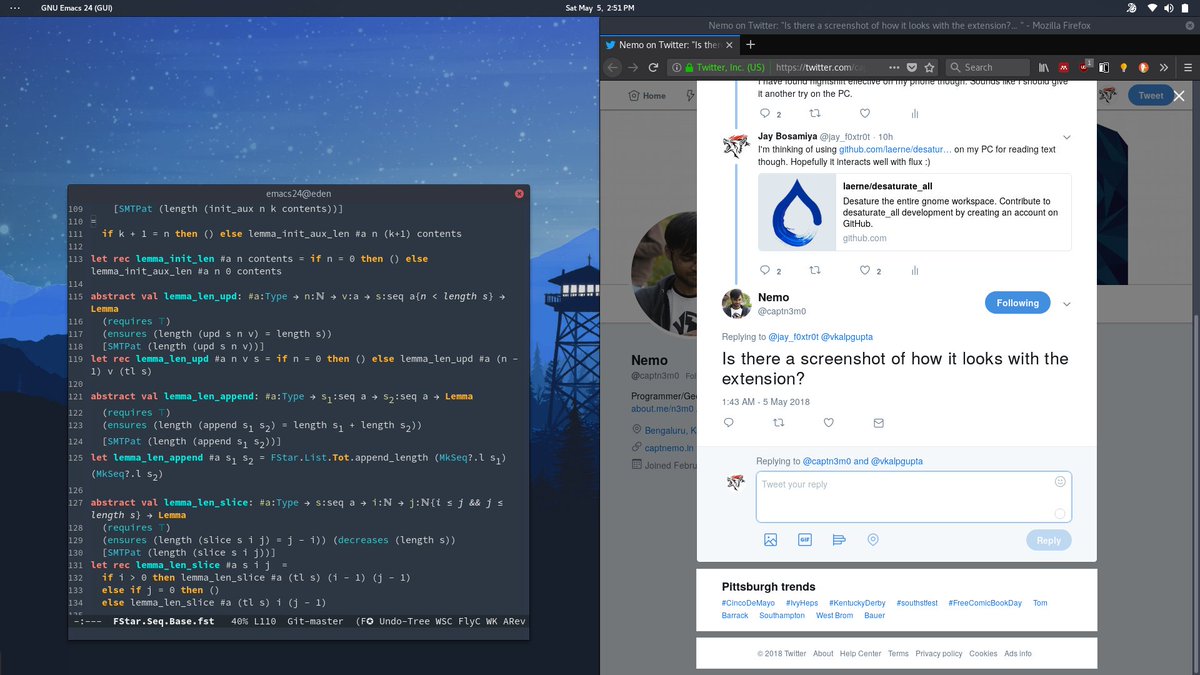
Task: Open GNU Emacs 24 app menu in top bar
Action: (x=78, y=8)
